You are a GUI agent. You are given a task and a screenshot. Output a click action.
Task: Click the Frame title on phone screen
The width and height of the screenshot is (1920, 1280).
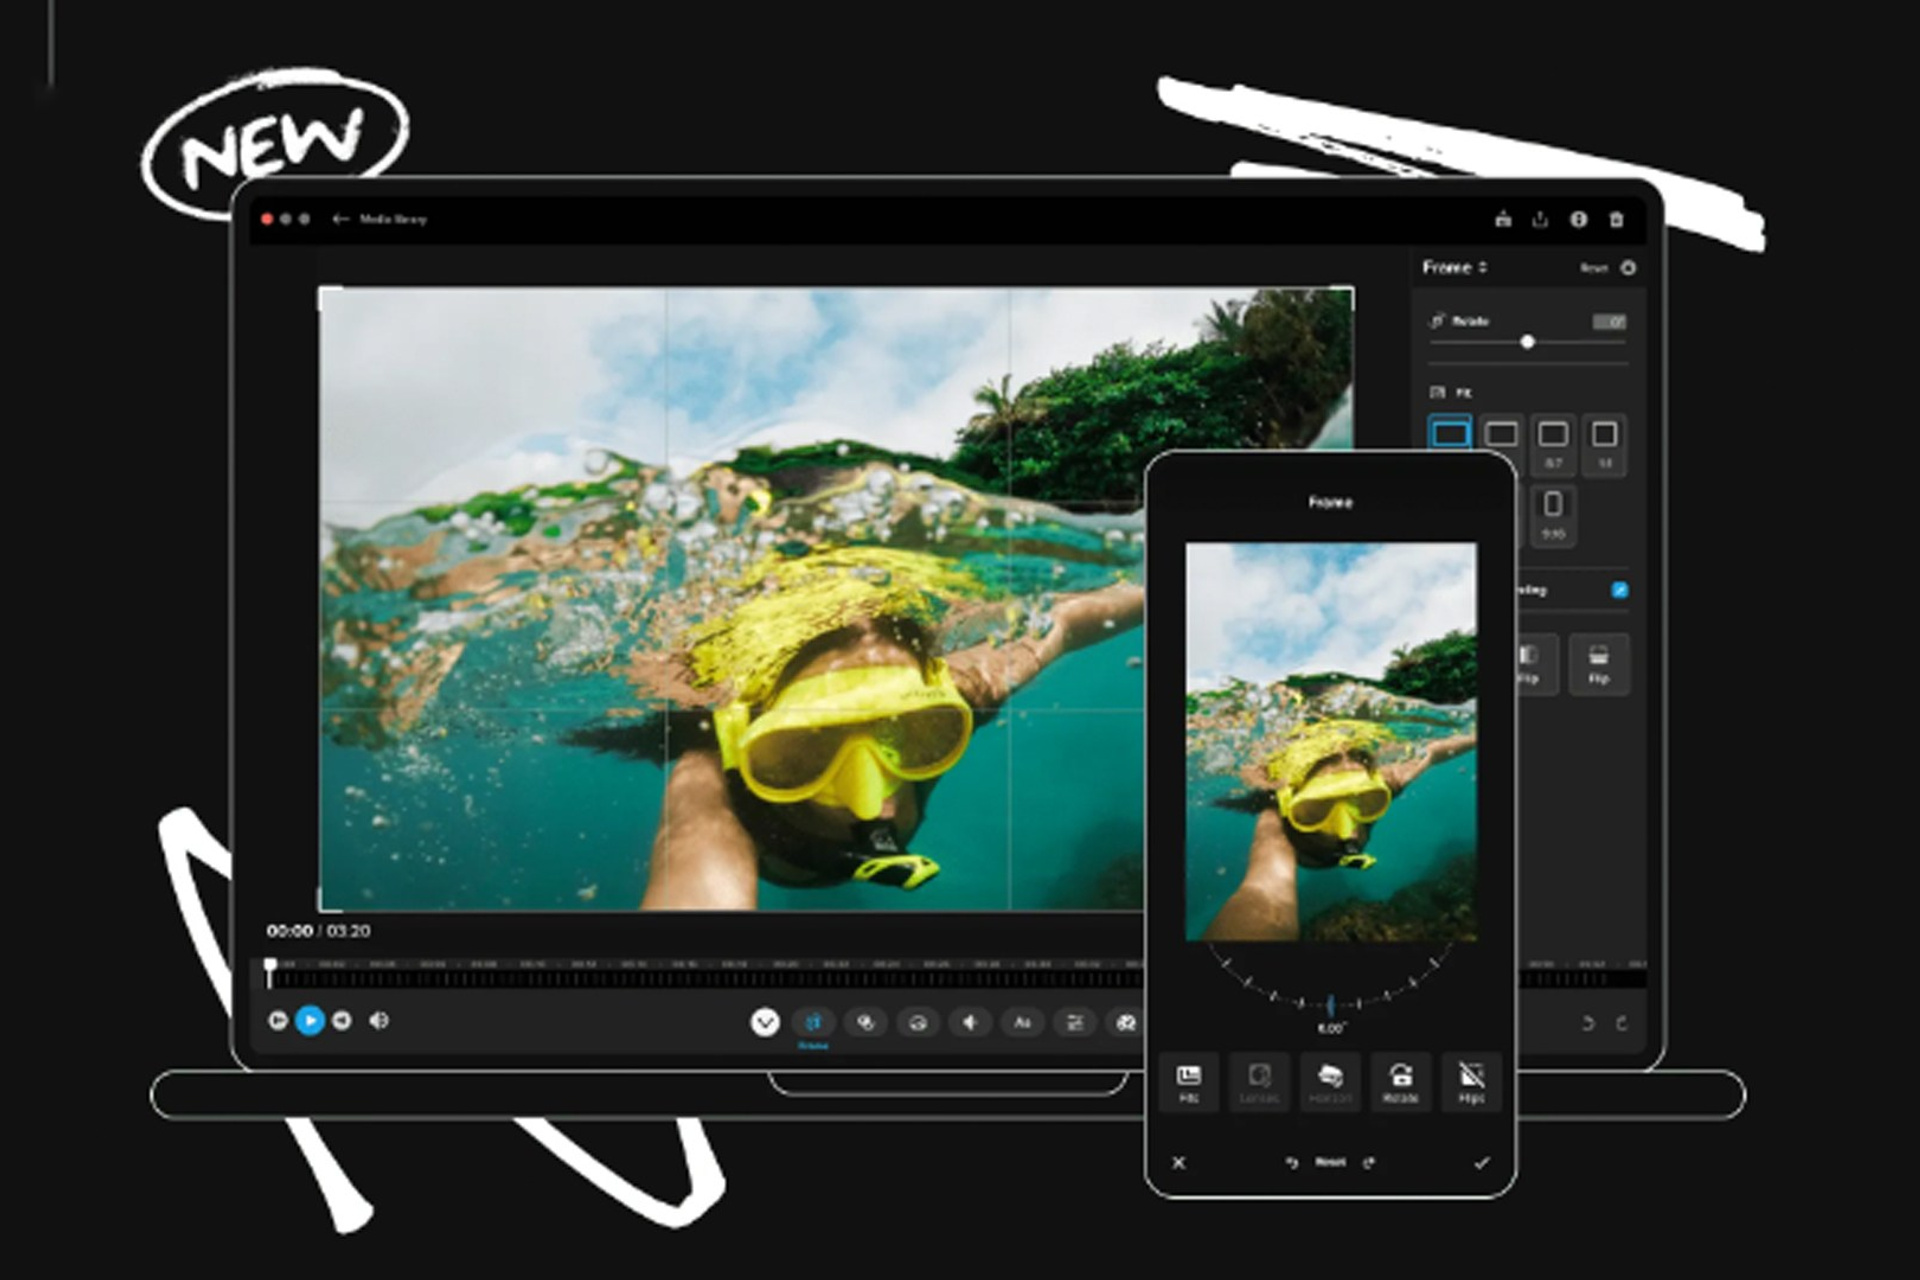[x=1331, y=502]
